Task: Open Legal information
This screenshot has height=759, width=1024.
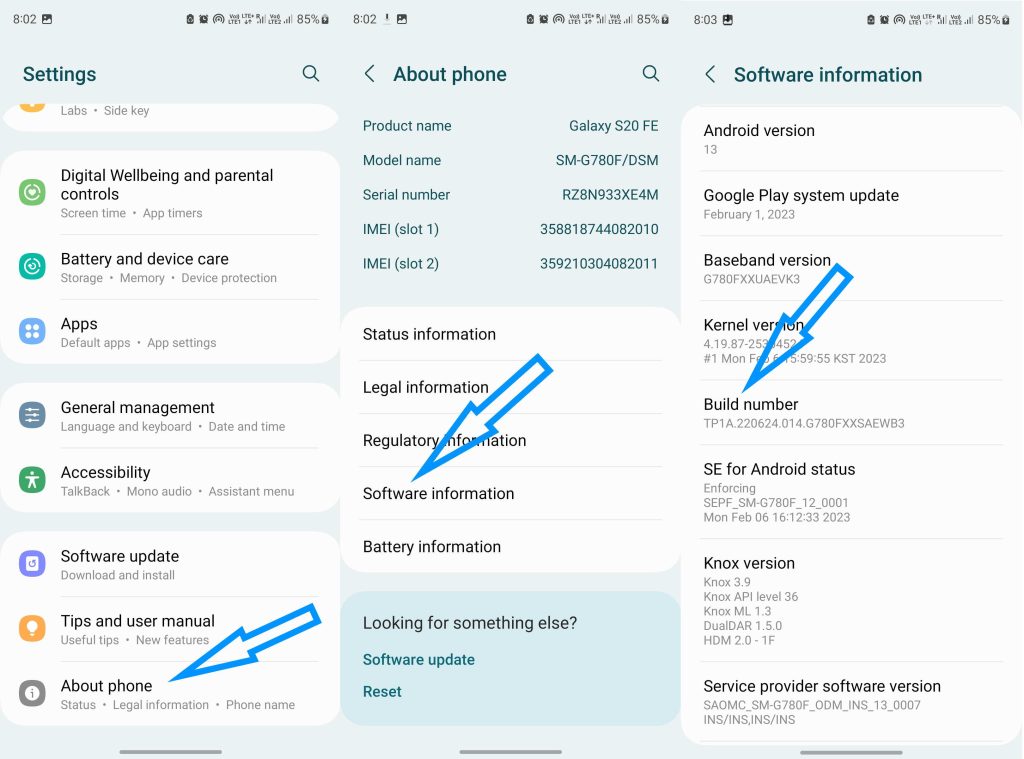Action: (511, 387)
